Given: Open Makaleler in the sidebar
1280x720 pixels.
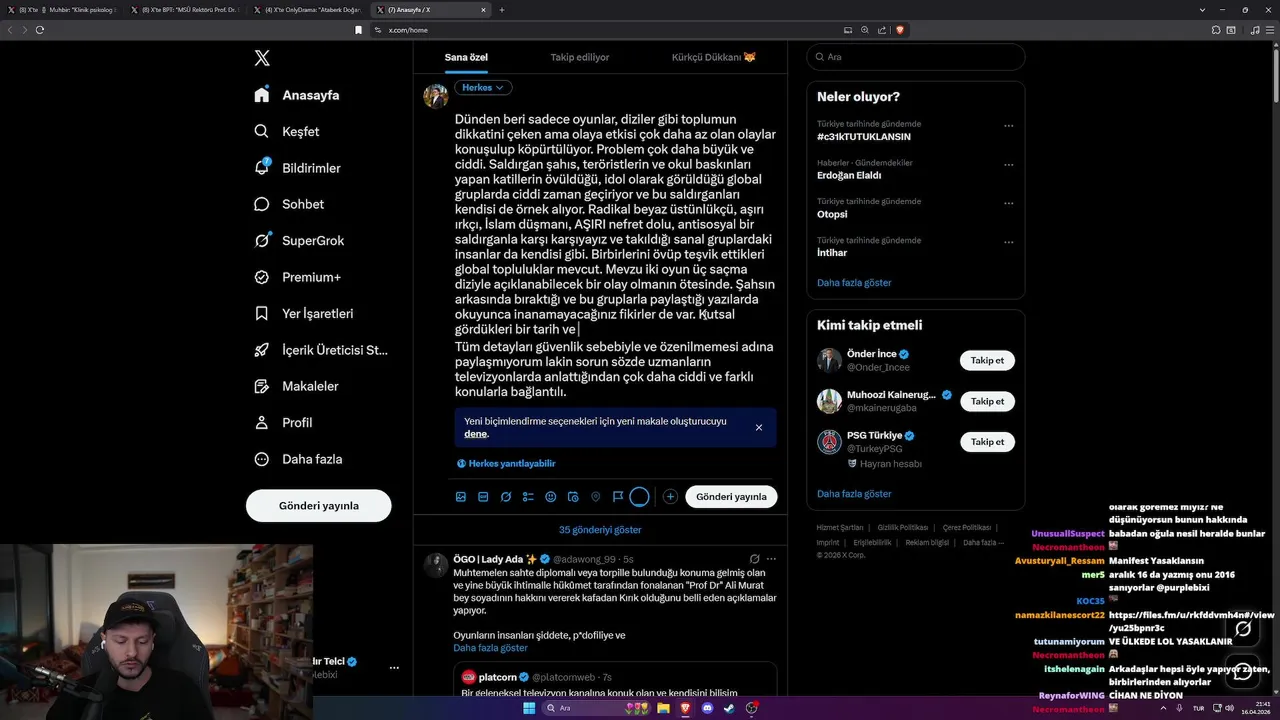Looking at the screenshot, I should pos(296,386).
